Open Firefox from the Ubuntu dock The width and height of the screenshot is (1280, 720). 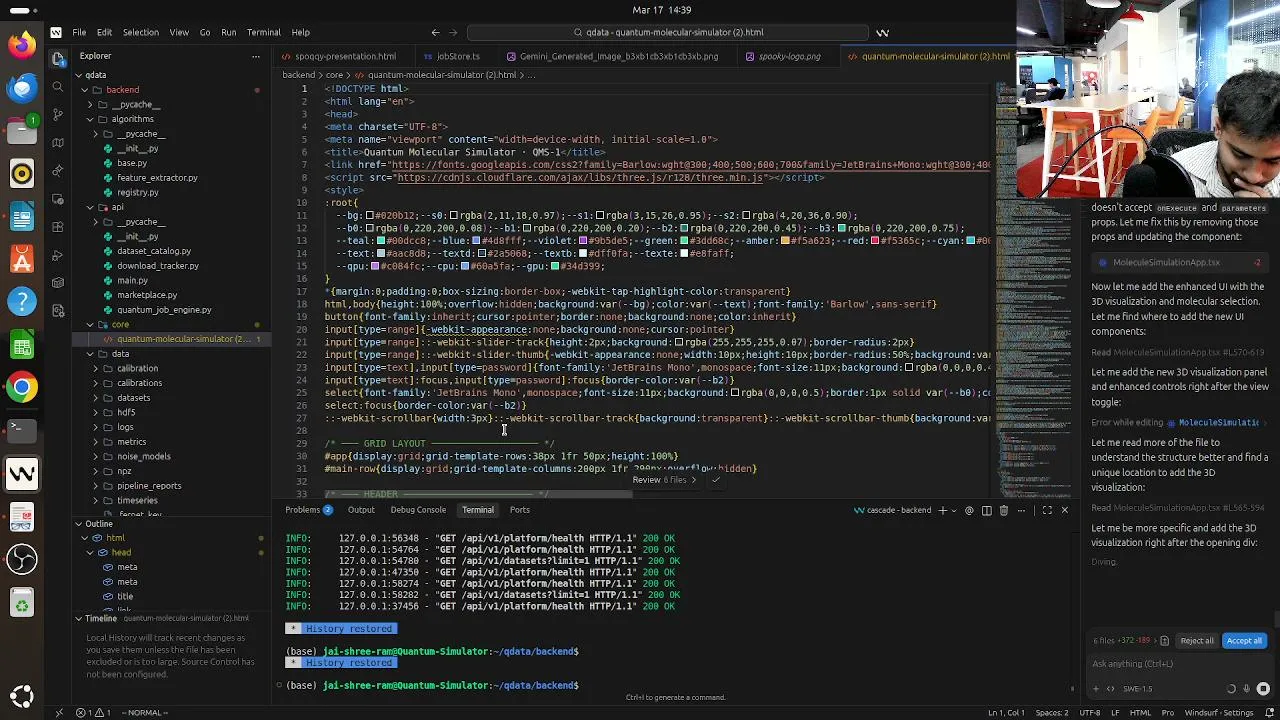pos(21,44)
